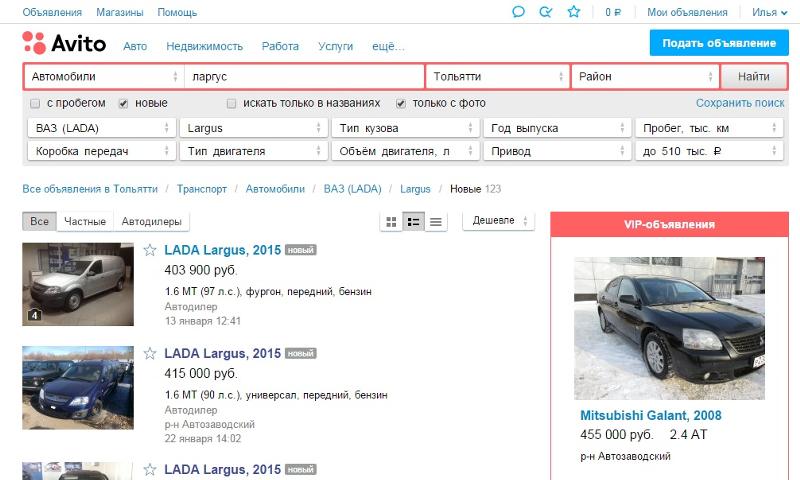Open the Объявления top menu item
800x480 pixels.
point(52,12)
